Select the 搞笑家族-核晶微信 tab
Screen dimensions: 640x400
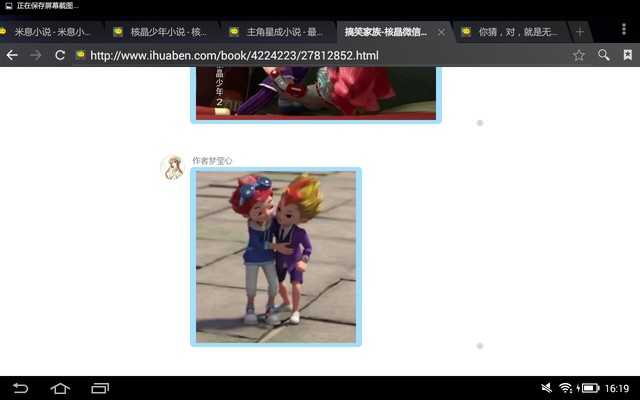tap(386, 32)
